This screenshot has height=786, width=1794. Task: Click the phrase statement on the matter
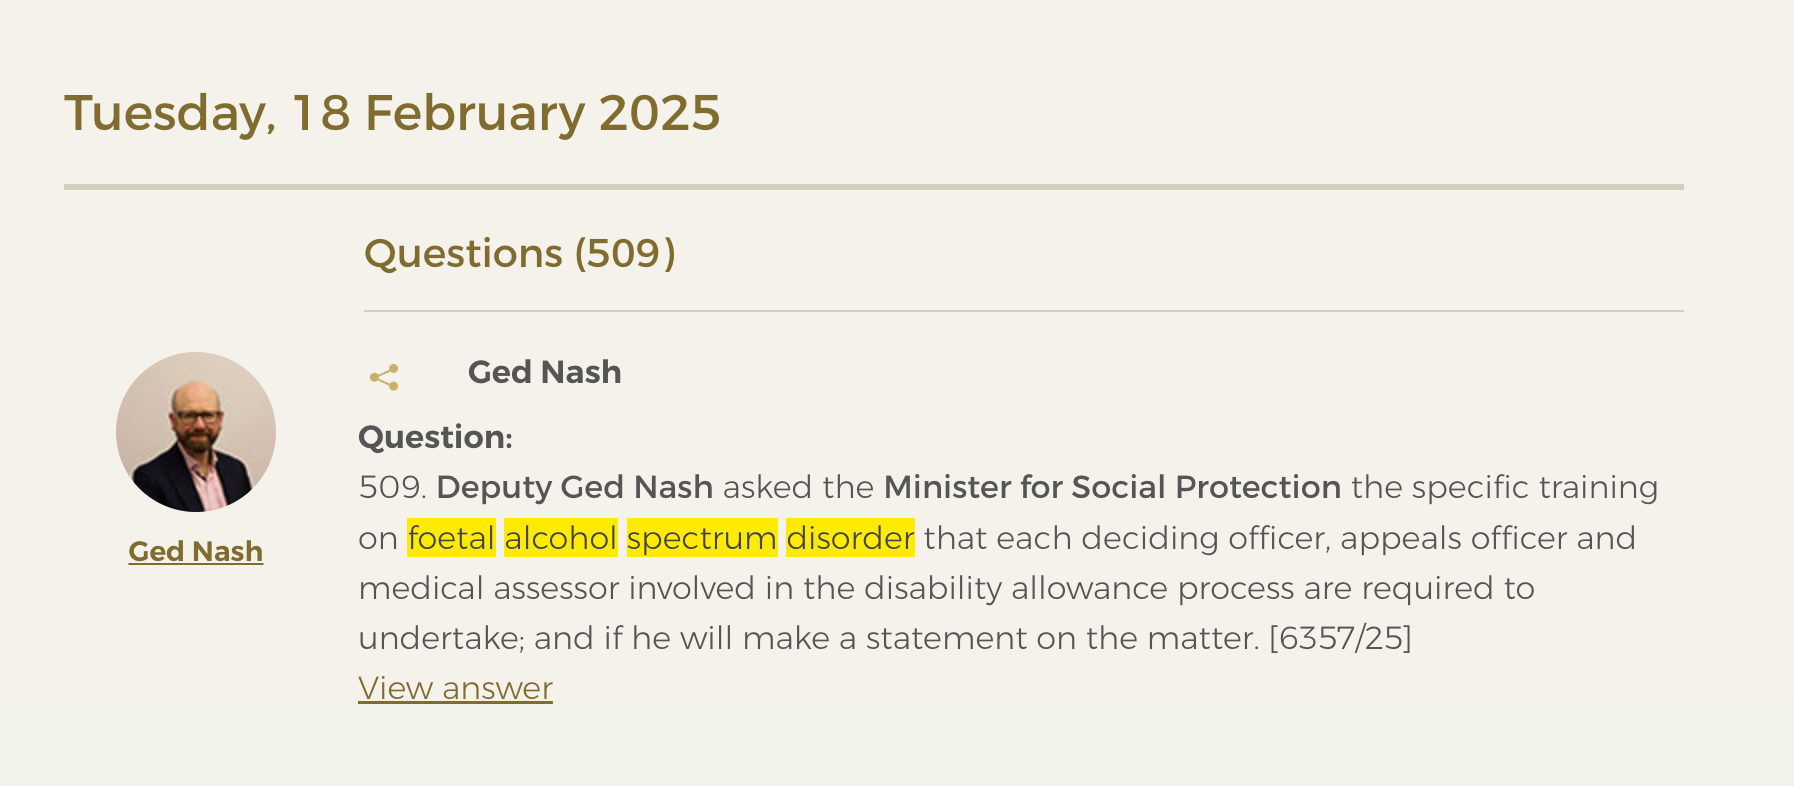click(1062, 638)
